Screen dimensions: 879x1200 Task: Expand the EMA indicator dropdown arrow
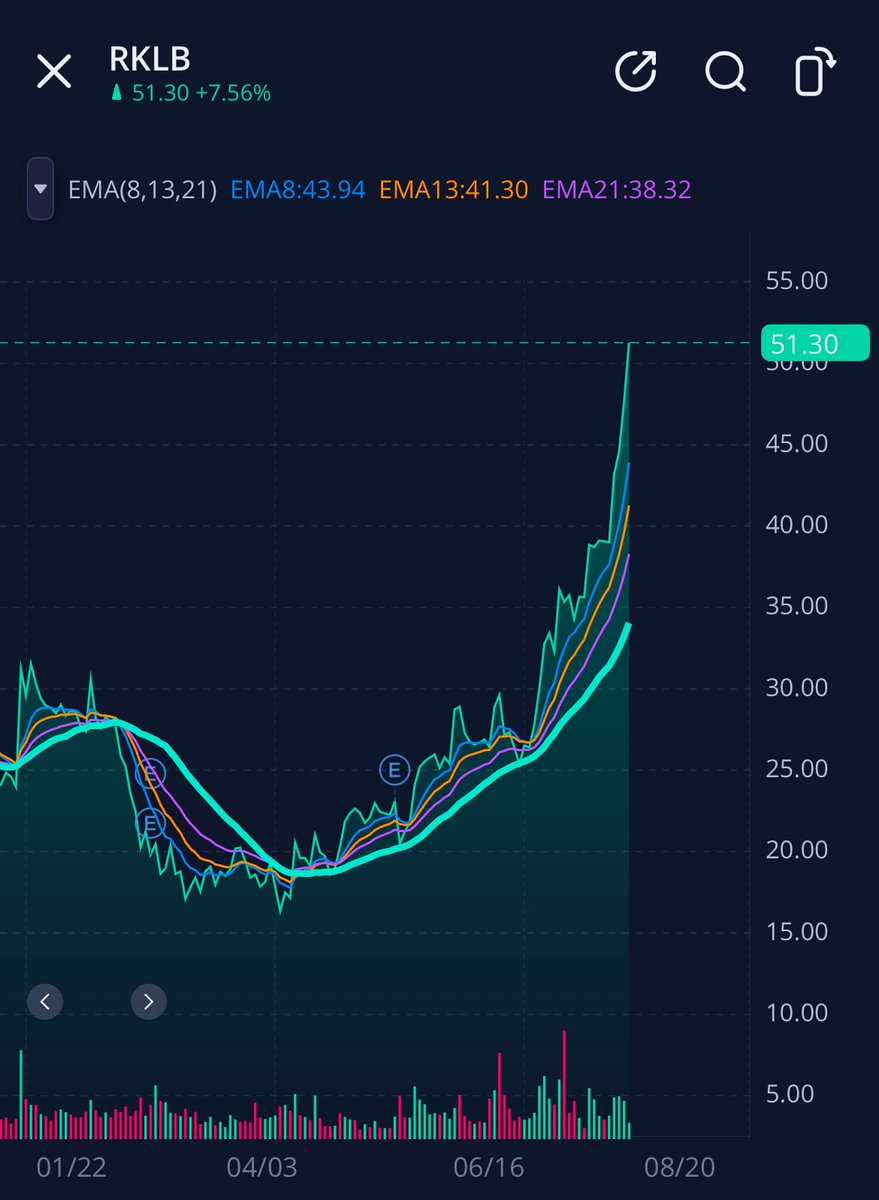[40, 188]
